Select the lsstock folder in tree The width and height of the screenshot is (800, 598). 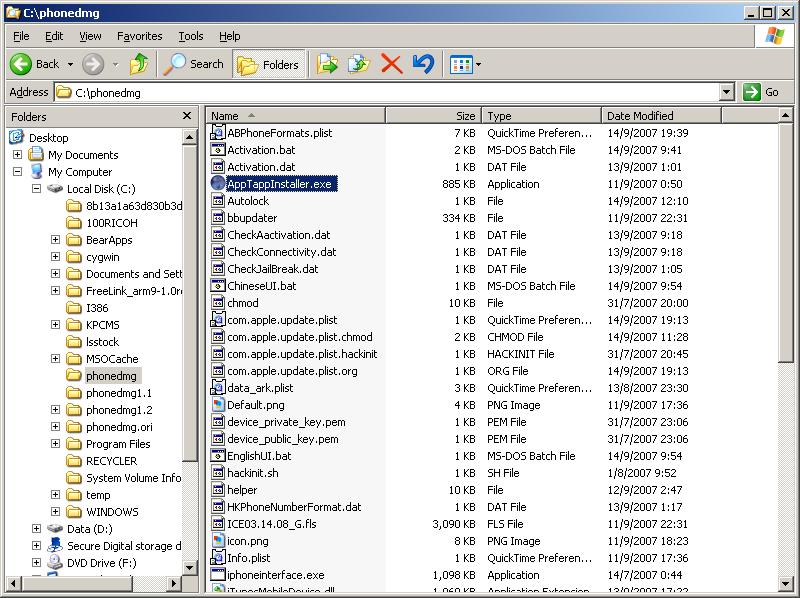103,342
